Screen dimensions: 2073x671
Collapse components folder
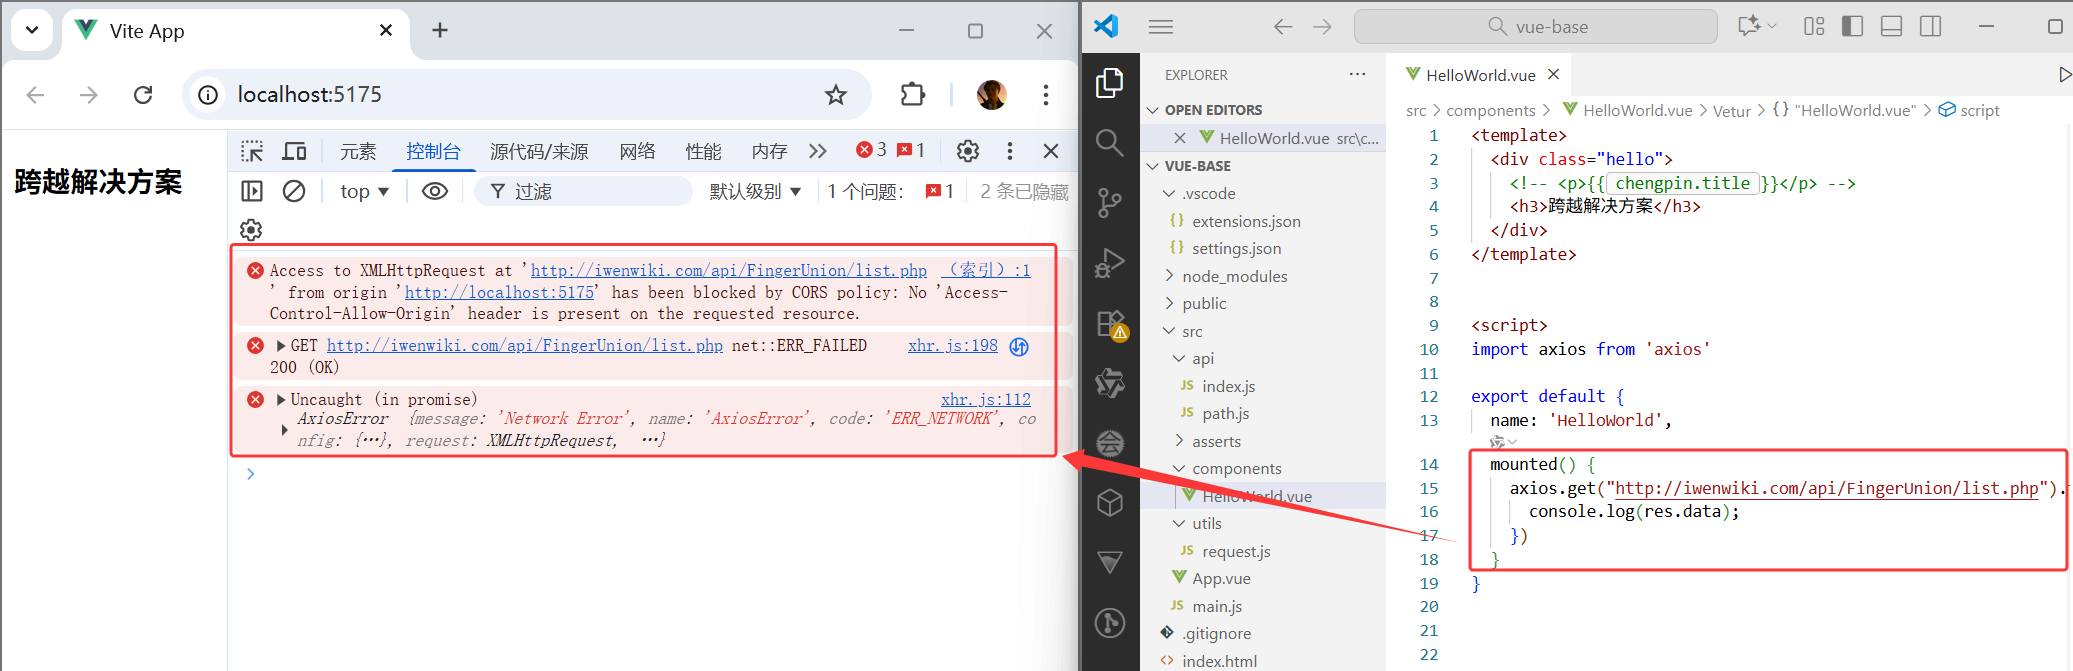[1236, 468]
